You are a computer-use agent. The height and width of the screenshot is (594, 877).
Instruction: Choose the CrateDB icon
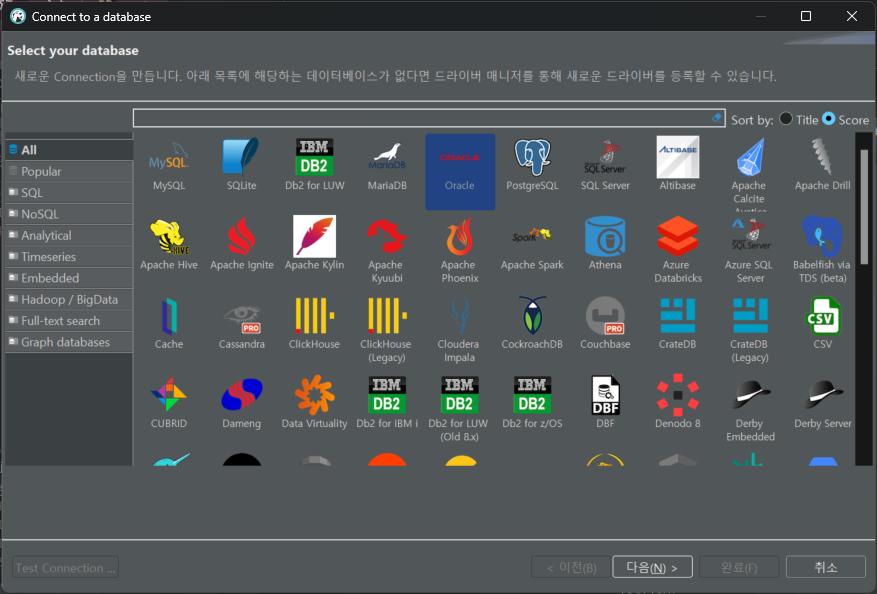tap(678, 324)
